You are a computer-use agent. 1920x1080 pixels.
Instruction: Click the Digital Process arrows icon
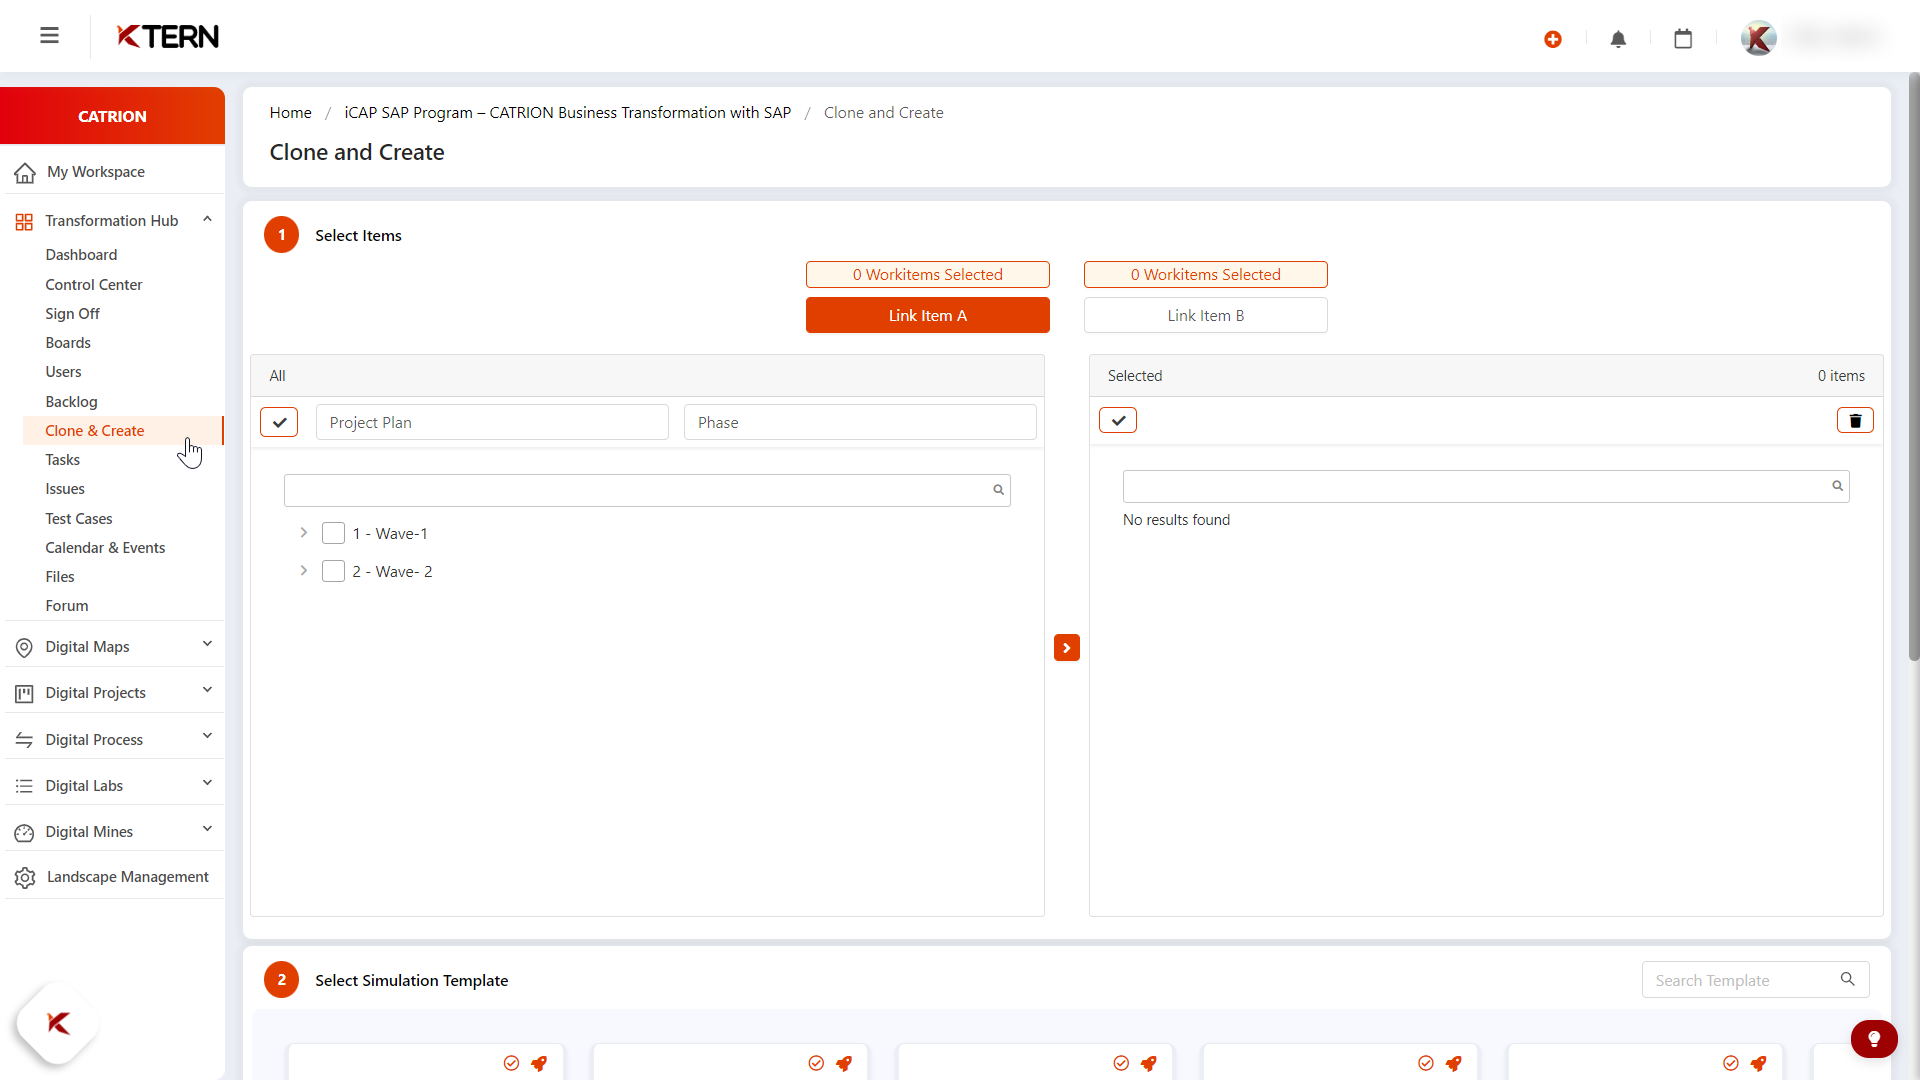click(x=24, y=741)
